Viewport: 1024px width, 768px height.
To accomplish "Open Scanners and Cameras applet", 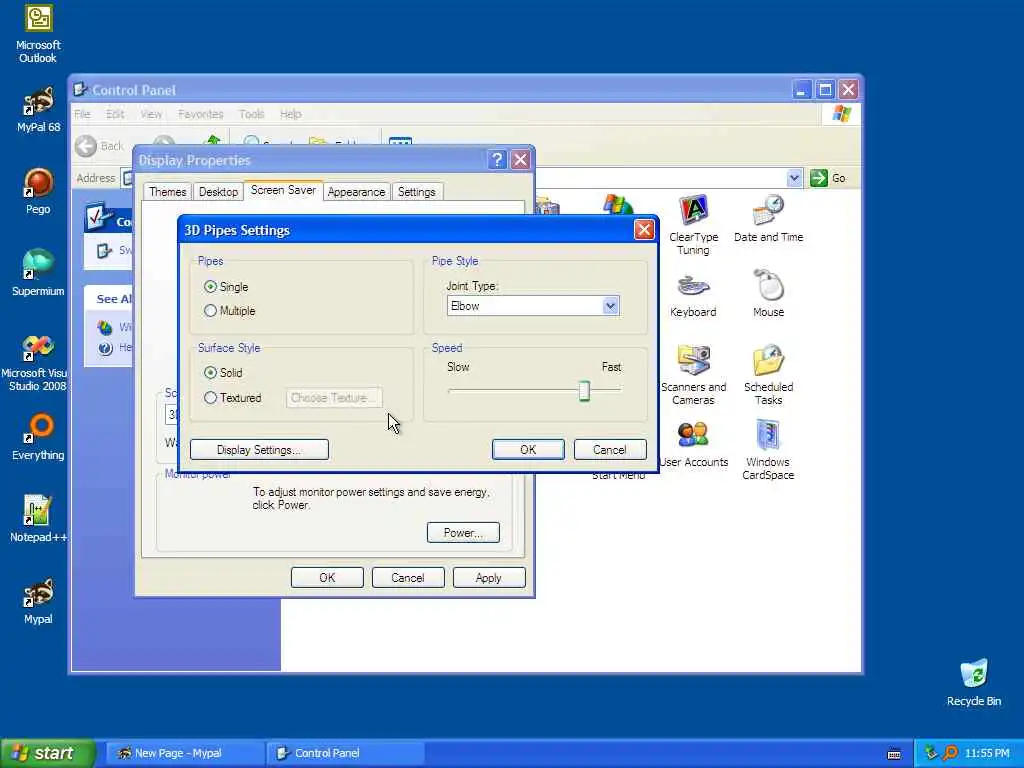I will 694,375.
